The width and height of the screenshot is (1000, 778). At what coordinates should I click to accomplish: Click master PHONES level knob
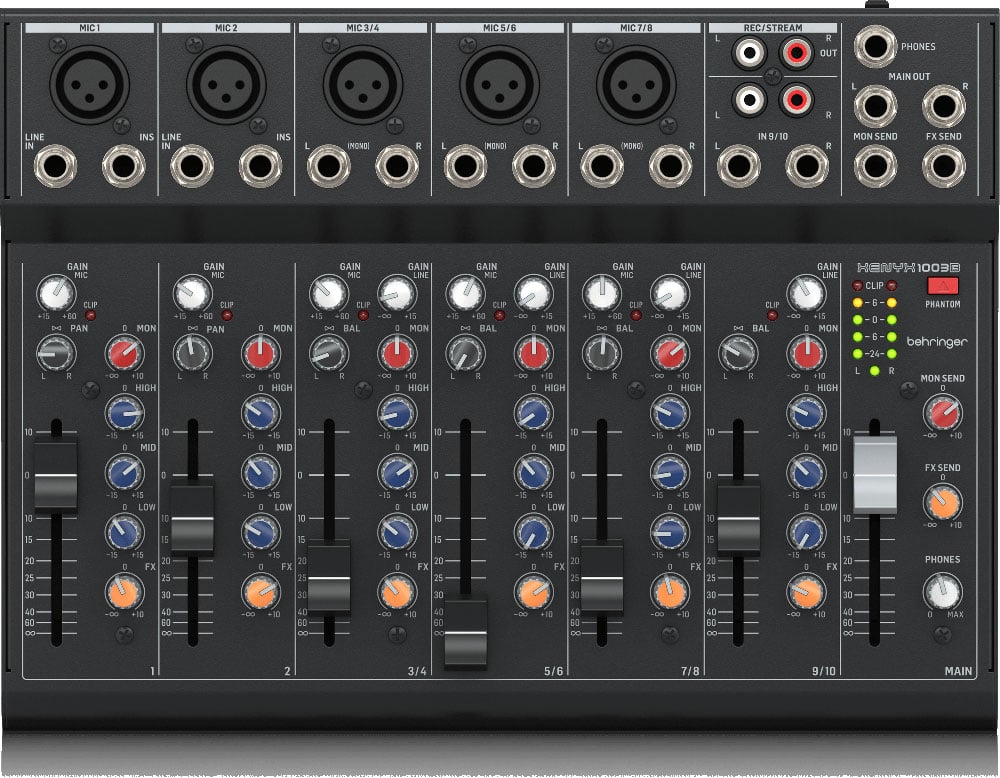(x=943, y=592)
